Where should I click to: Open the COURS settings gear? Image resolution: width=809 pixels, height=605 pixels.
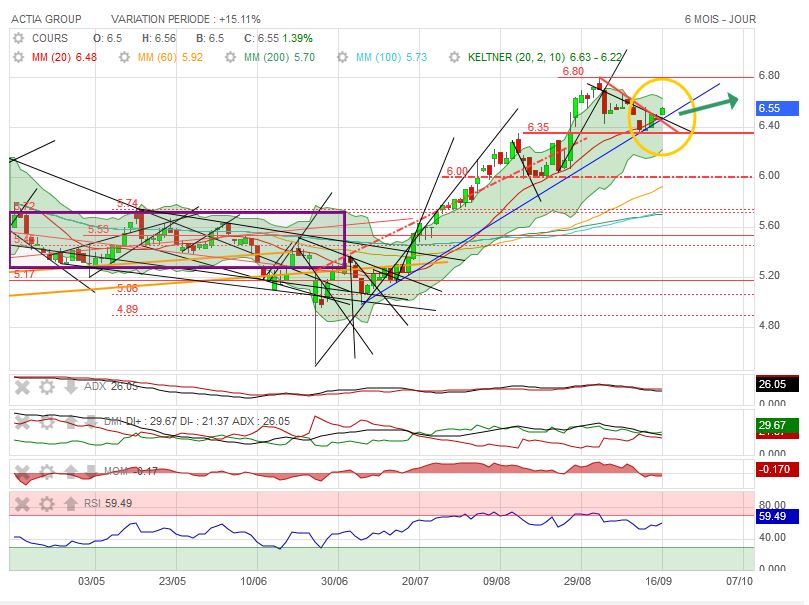tap(19, 38)
